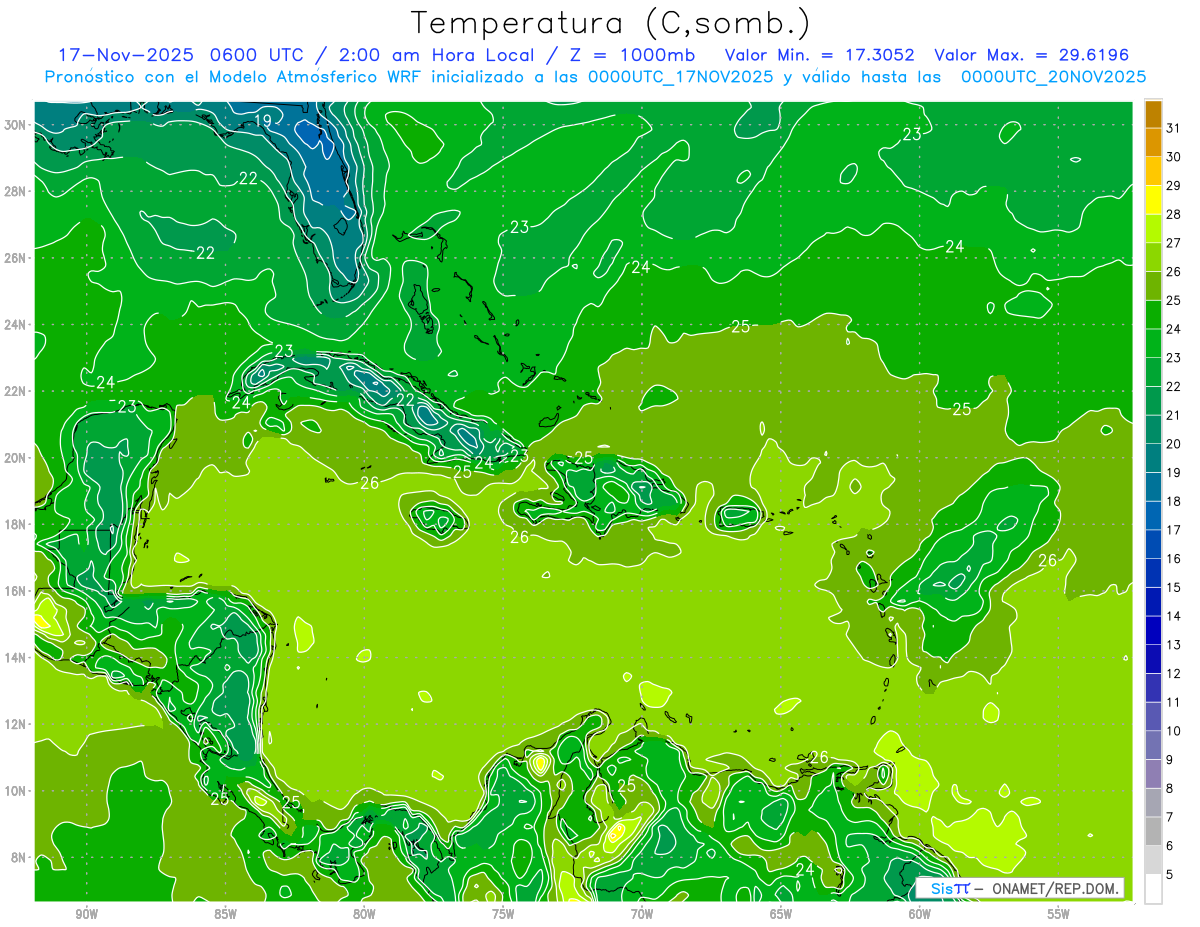Click the "16N" latitude axis label
The width and height of the screenshot is (1200, 927).
[x=17, y=591]
